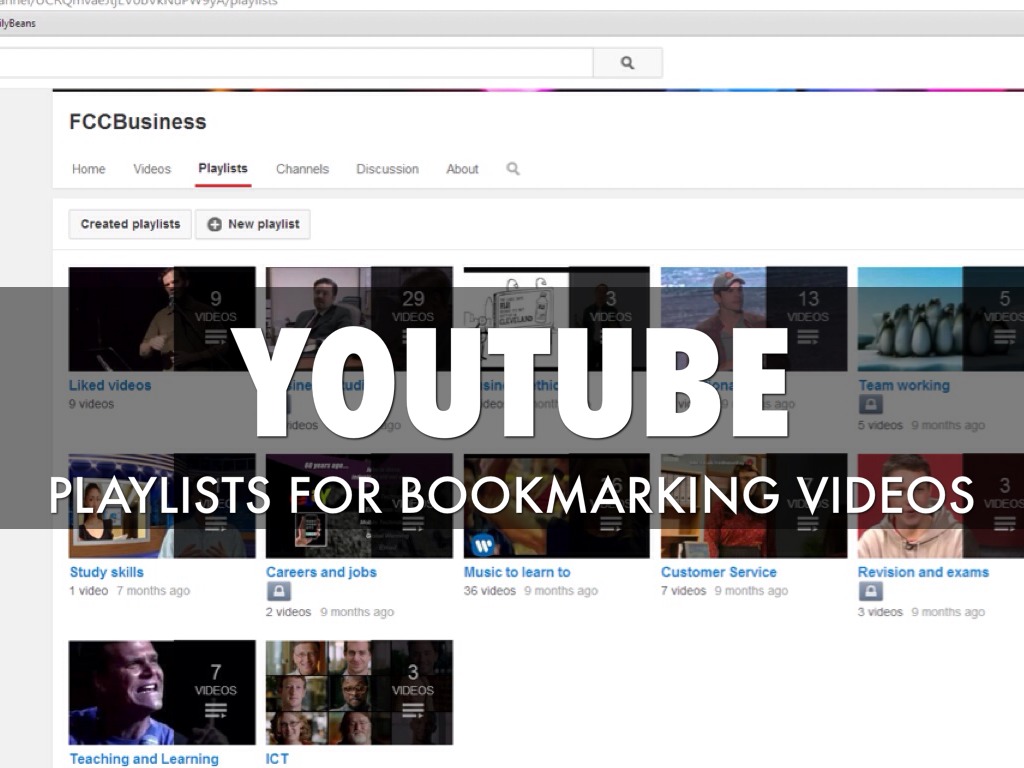Select the Home tab
1024x768 pixels.
pos(88,169)
